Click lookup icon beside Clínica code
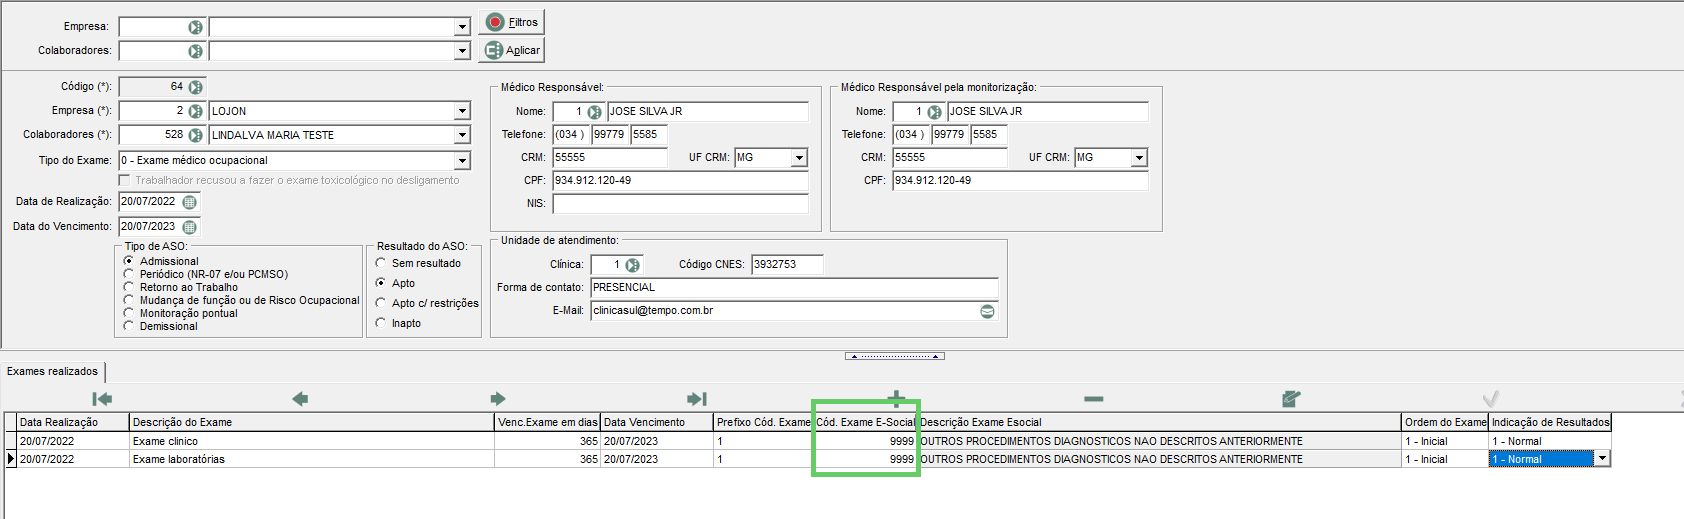This screenshot has width=1684, height=519. tap(632, 265)
